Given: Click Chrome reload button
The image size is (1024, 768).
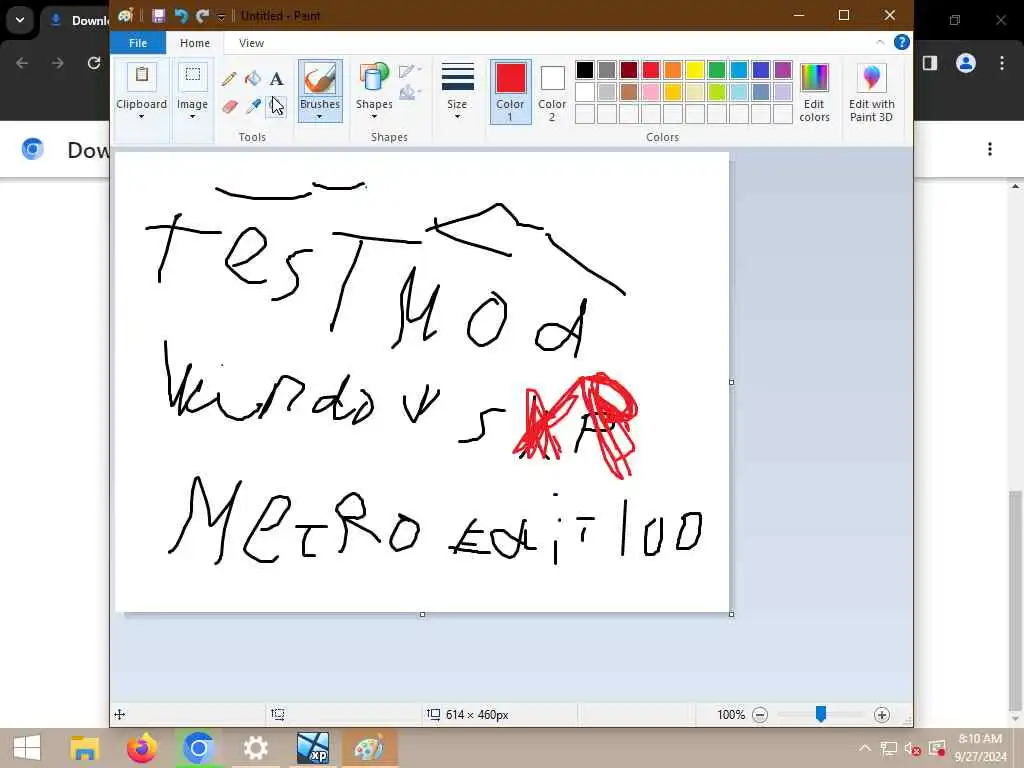Looking at the screenshot, I should [x=94, y=63].
